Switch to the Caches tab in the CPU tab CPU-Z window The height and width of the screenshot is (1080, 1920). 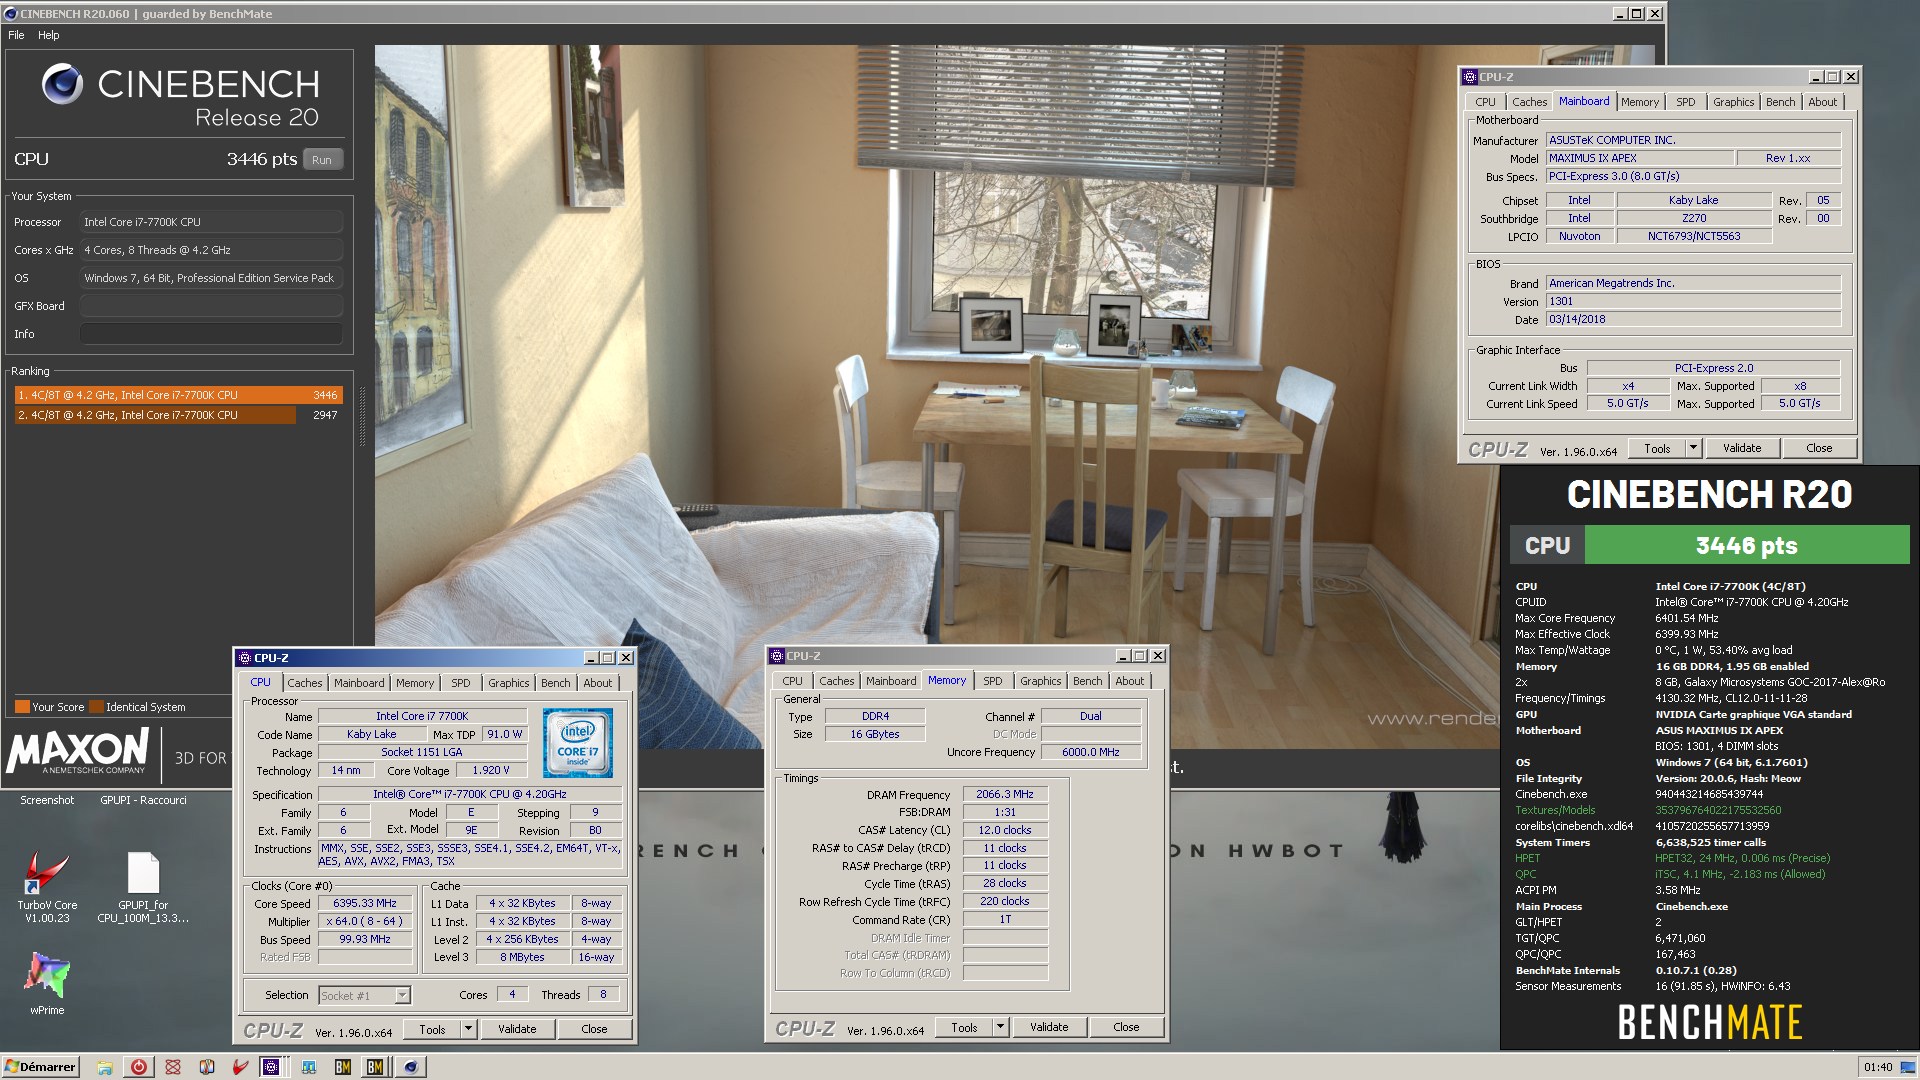(x=305, y=683)
